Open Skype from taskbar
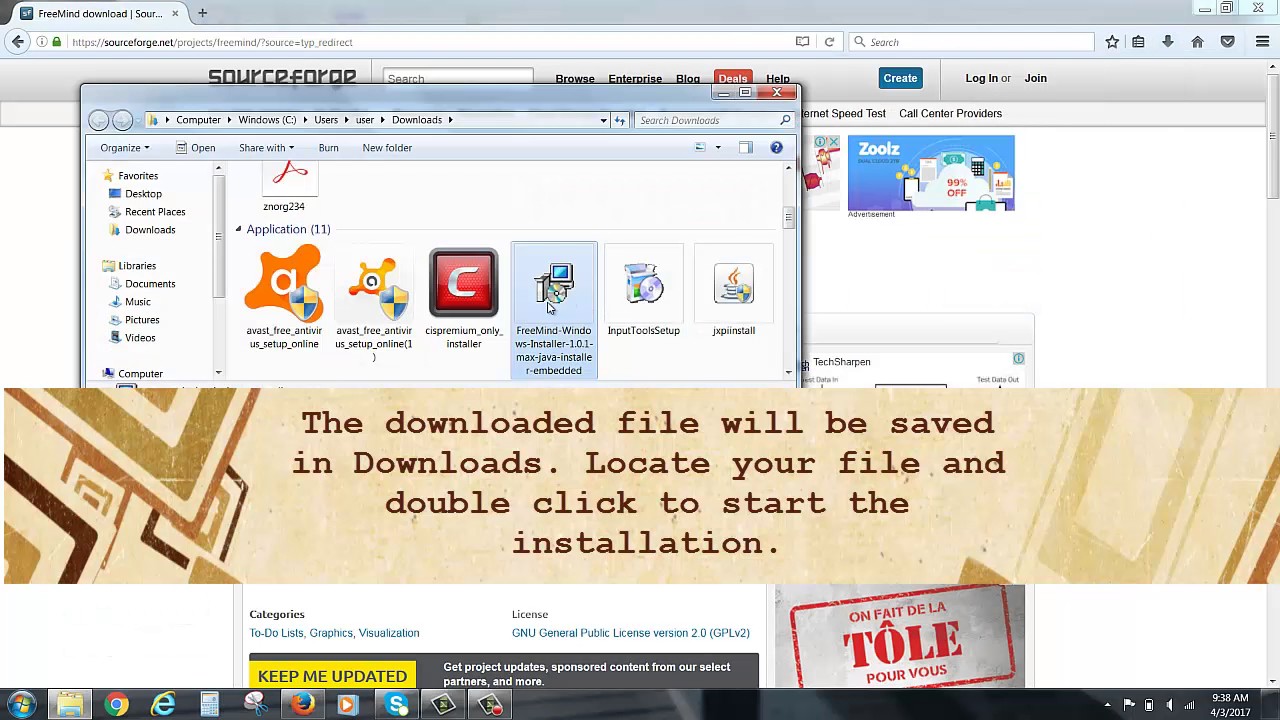This screenshot has height=720, width=1280. click(x=397, y=705)
